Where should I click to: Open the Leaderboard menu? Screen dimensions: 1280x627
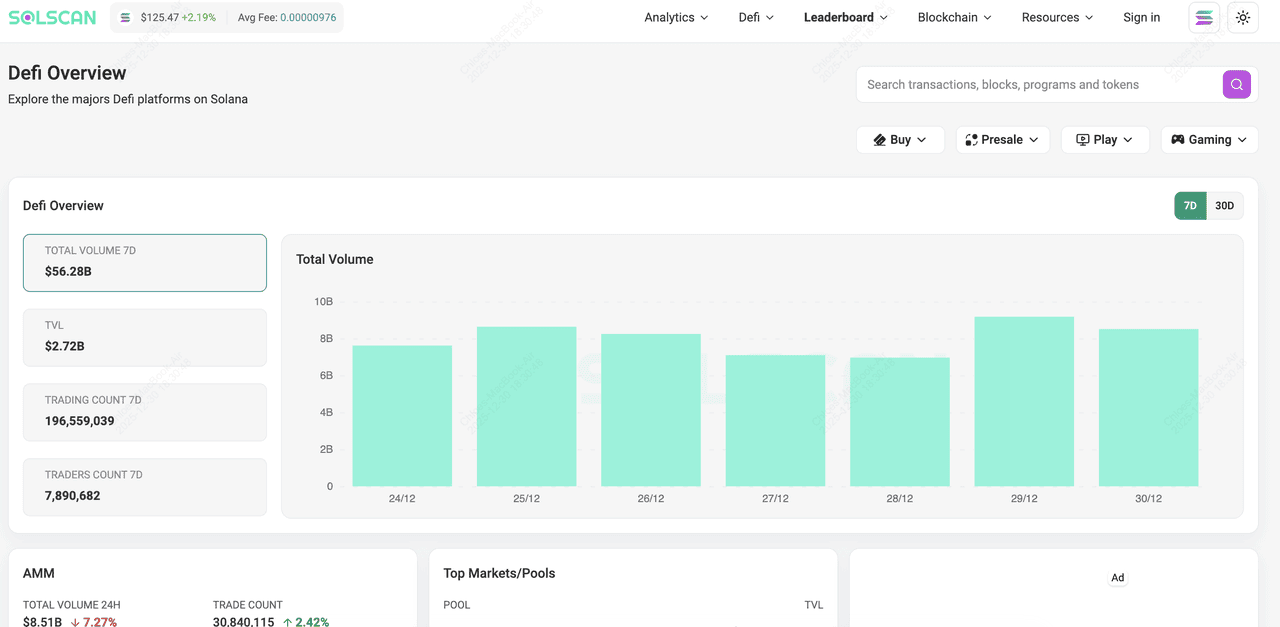[845, 18]
